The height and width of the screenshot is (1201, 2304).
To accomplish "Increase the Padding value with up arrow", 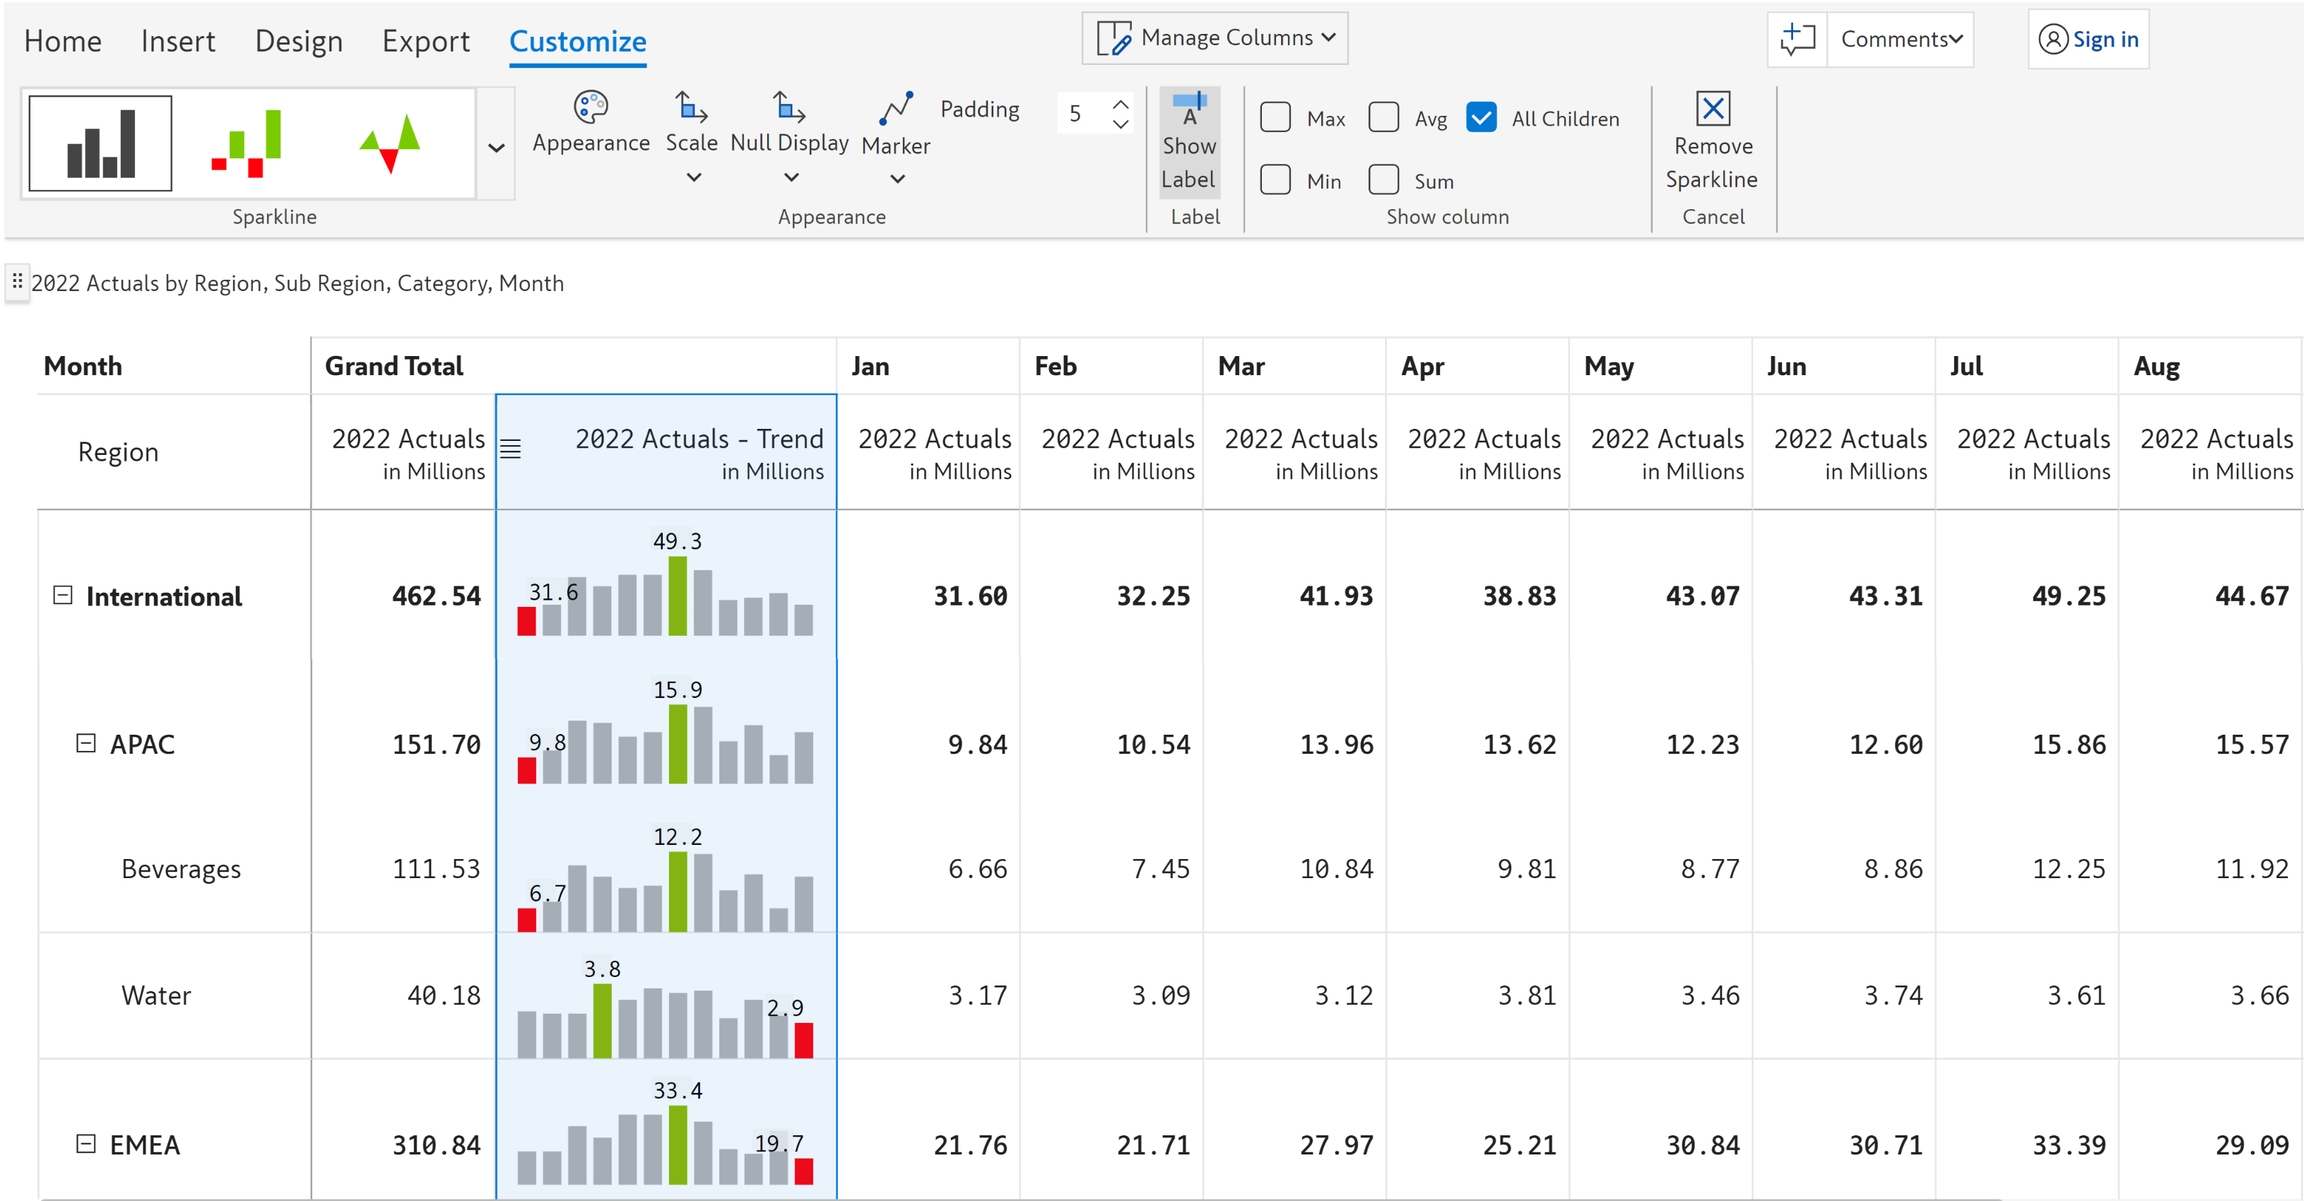I will [1121, 103].
